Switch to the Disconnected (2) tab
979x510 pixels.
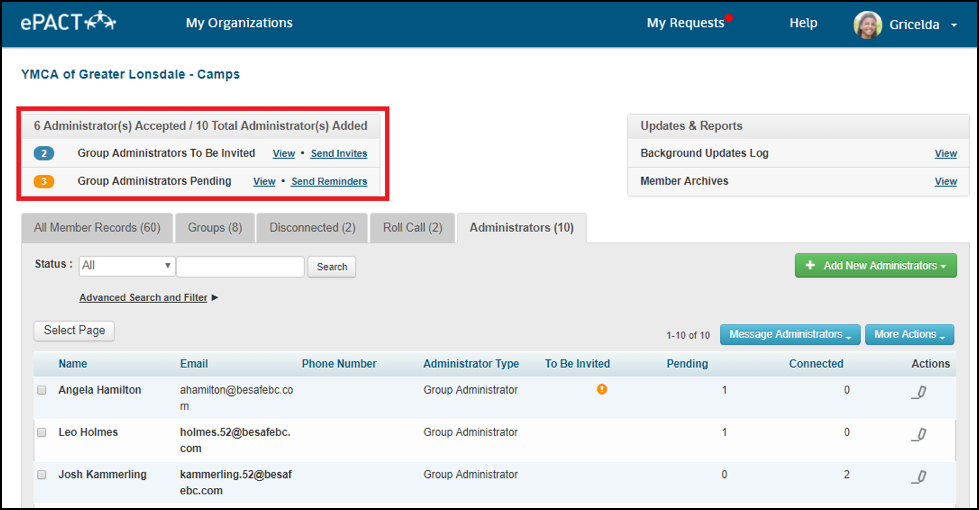[x=312, y=228]
